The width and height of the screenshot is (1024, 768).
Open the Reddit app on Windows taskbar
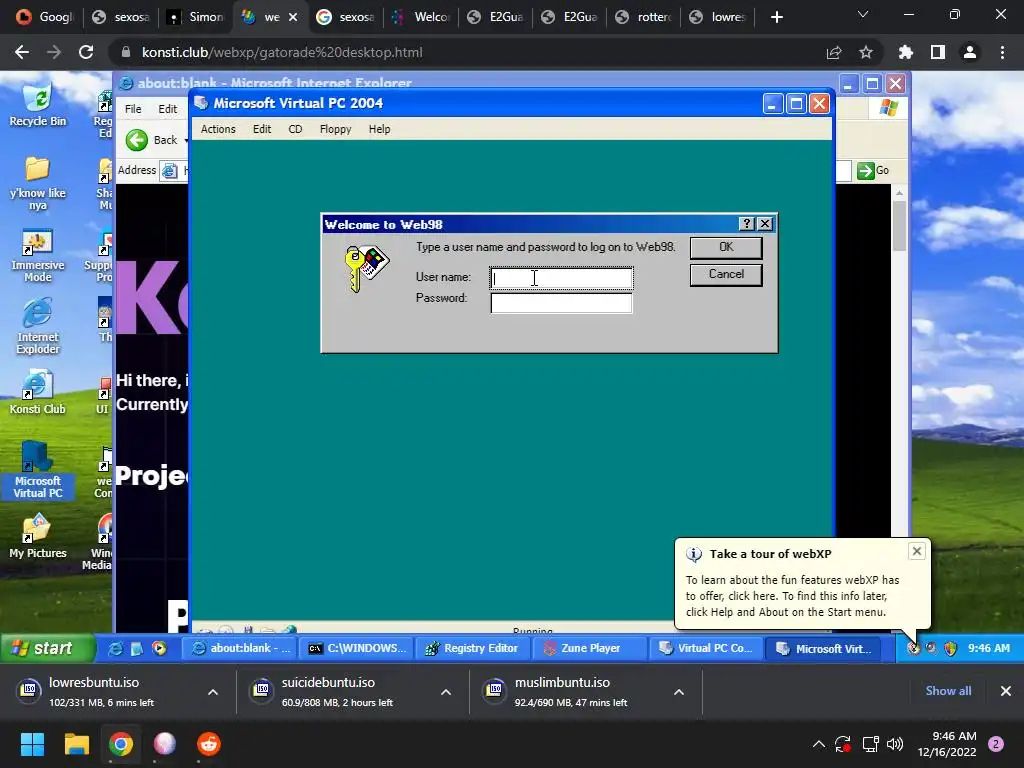pyautogui.click(x=209, y=744)
